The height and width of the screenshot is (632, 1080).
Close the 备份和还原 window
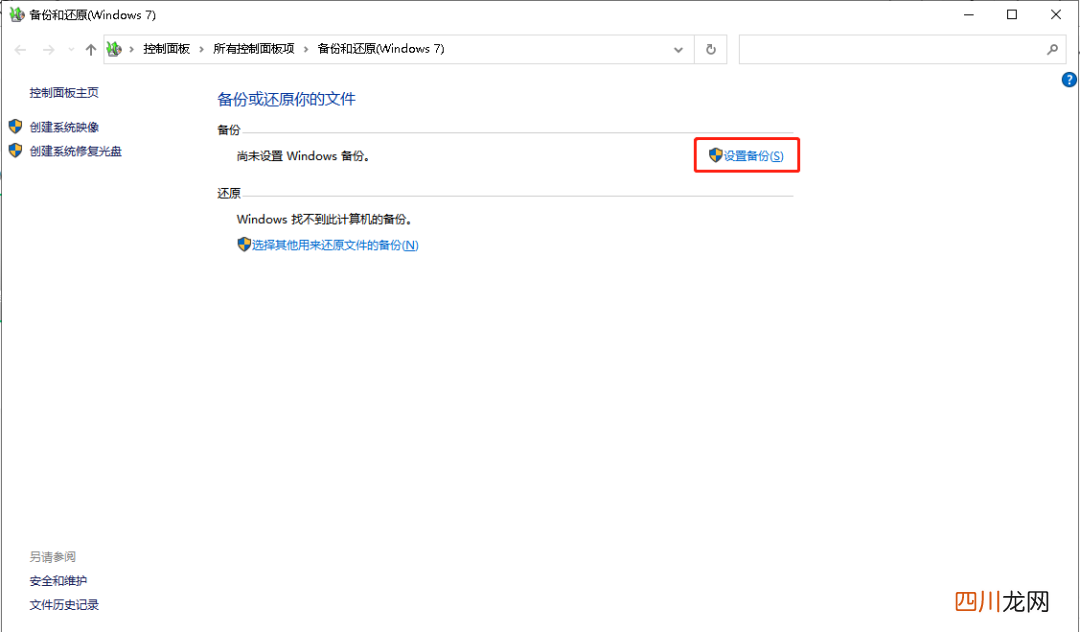[x=1056, y=14]
